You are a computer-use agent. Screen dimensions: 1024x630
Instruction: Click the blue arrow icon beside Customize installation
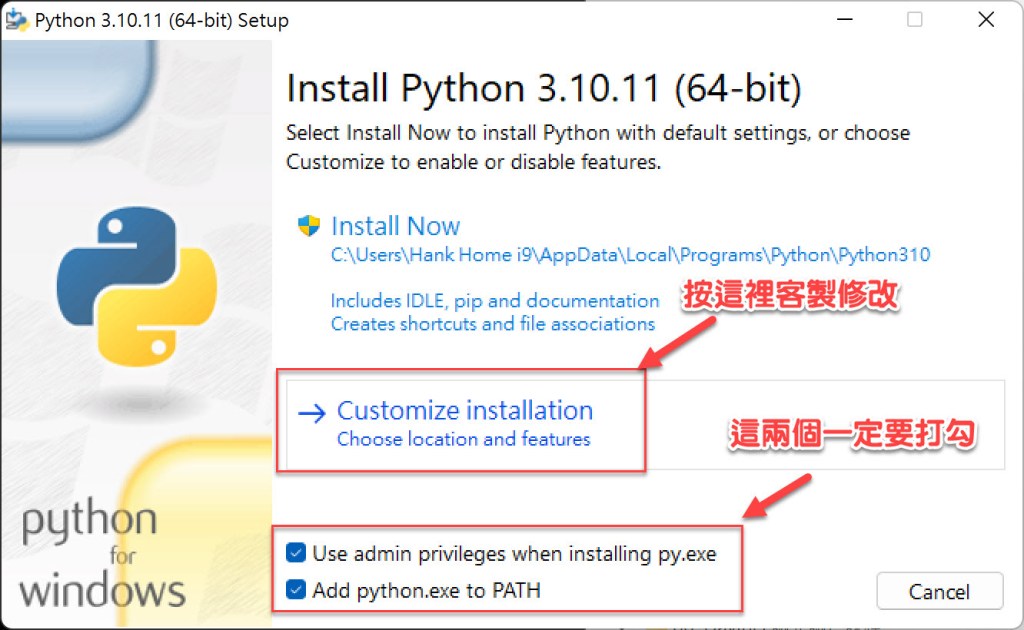coord(312,413)
